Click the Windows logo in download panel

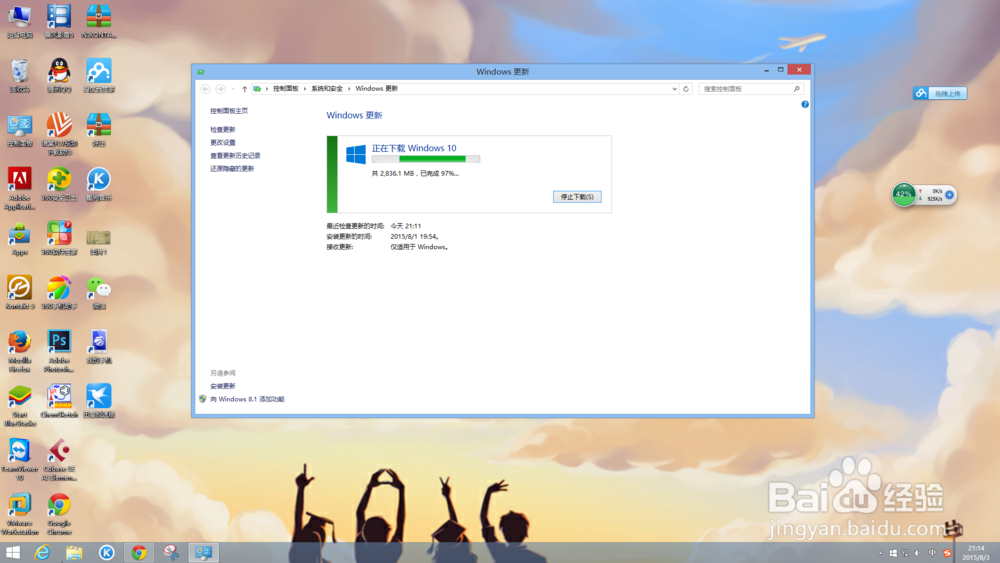click(356, 154)
